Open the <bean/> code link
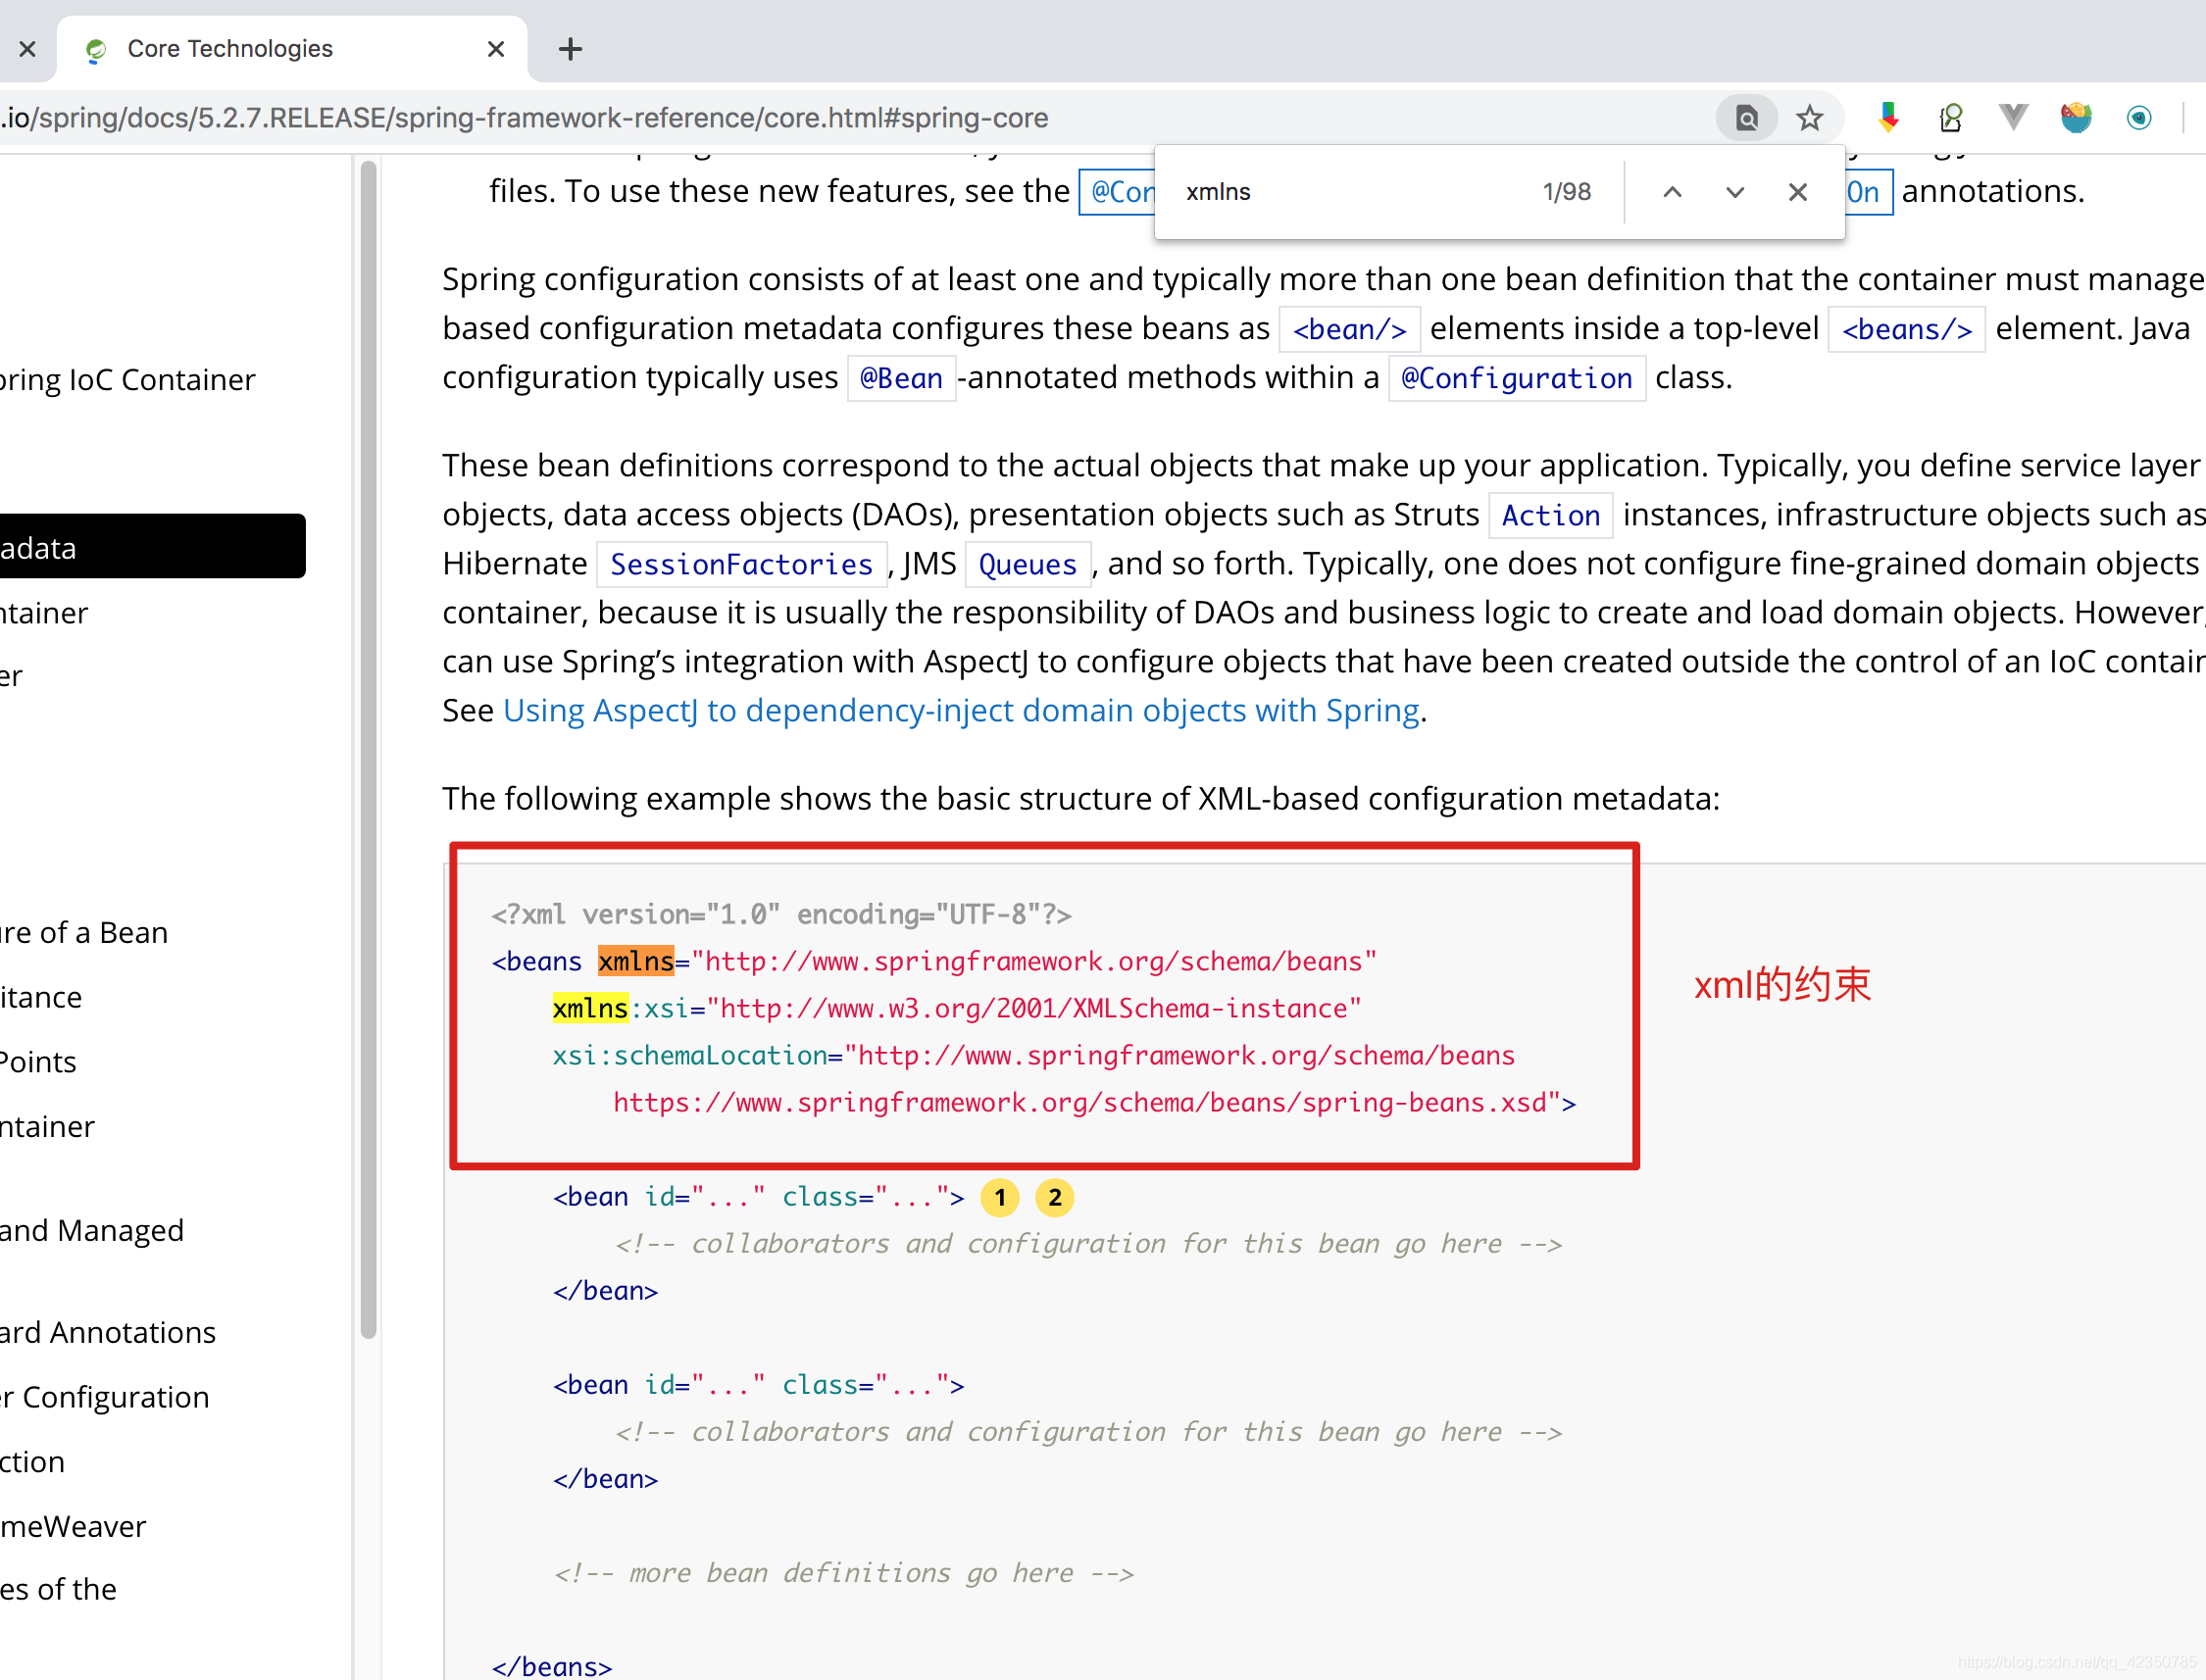 (x=1349, y=329)
